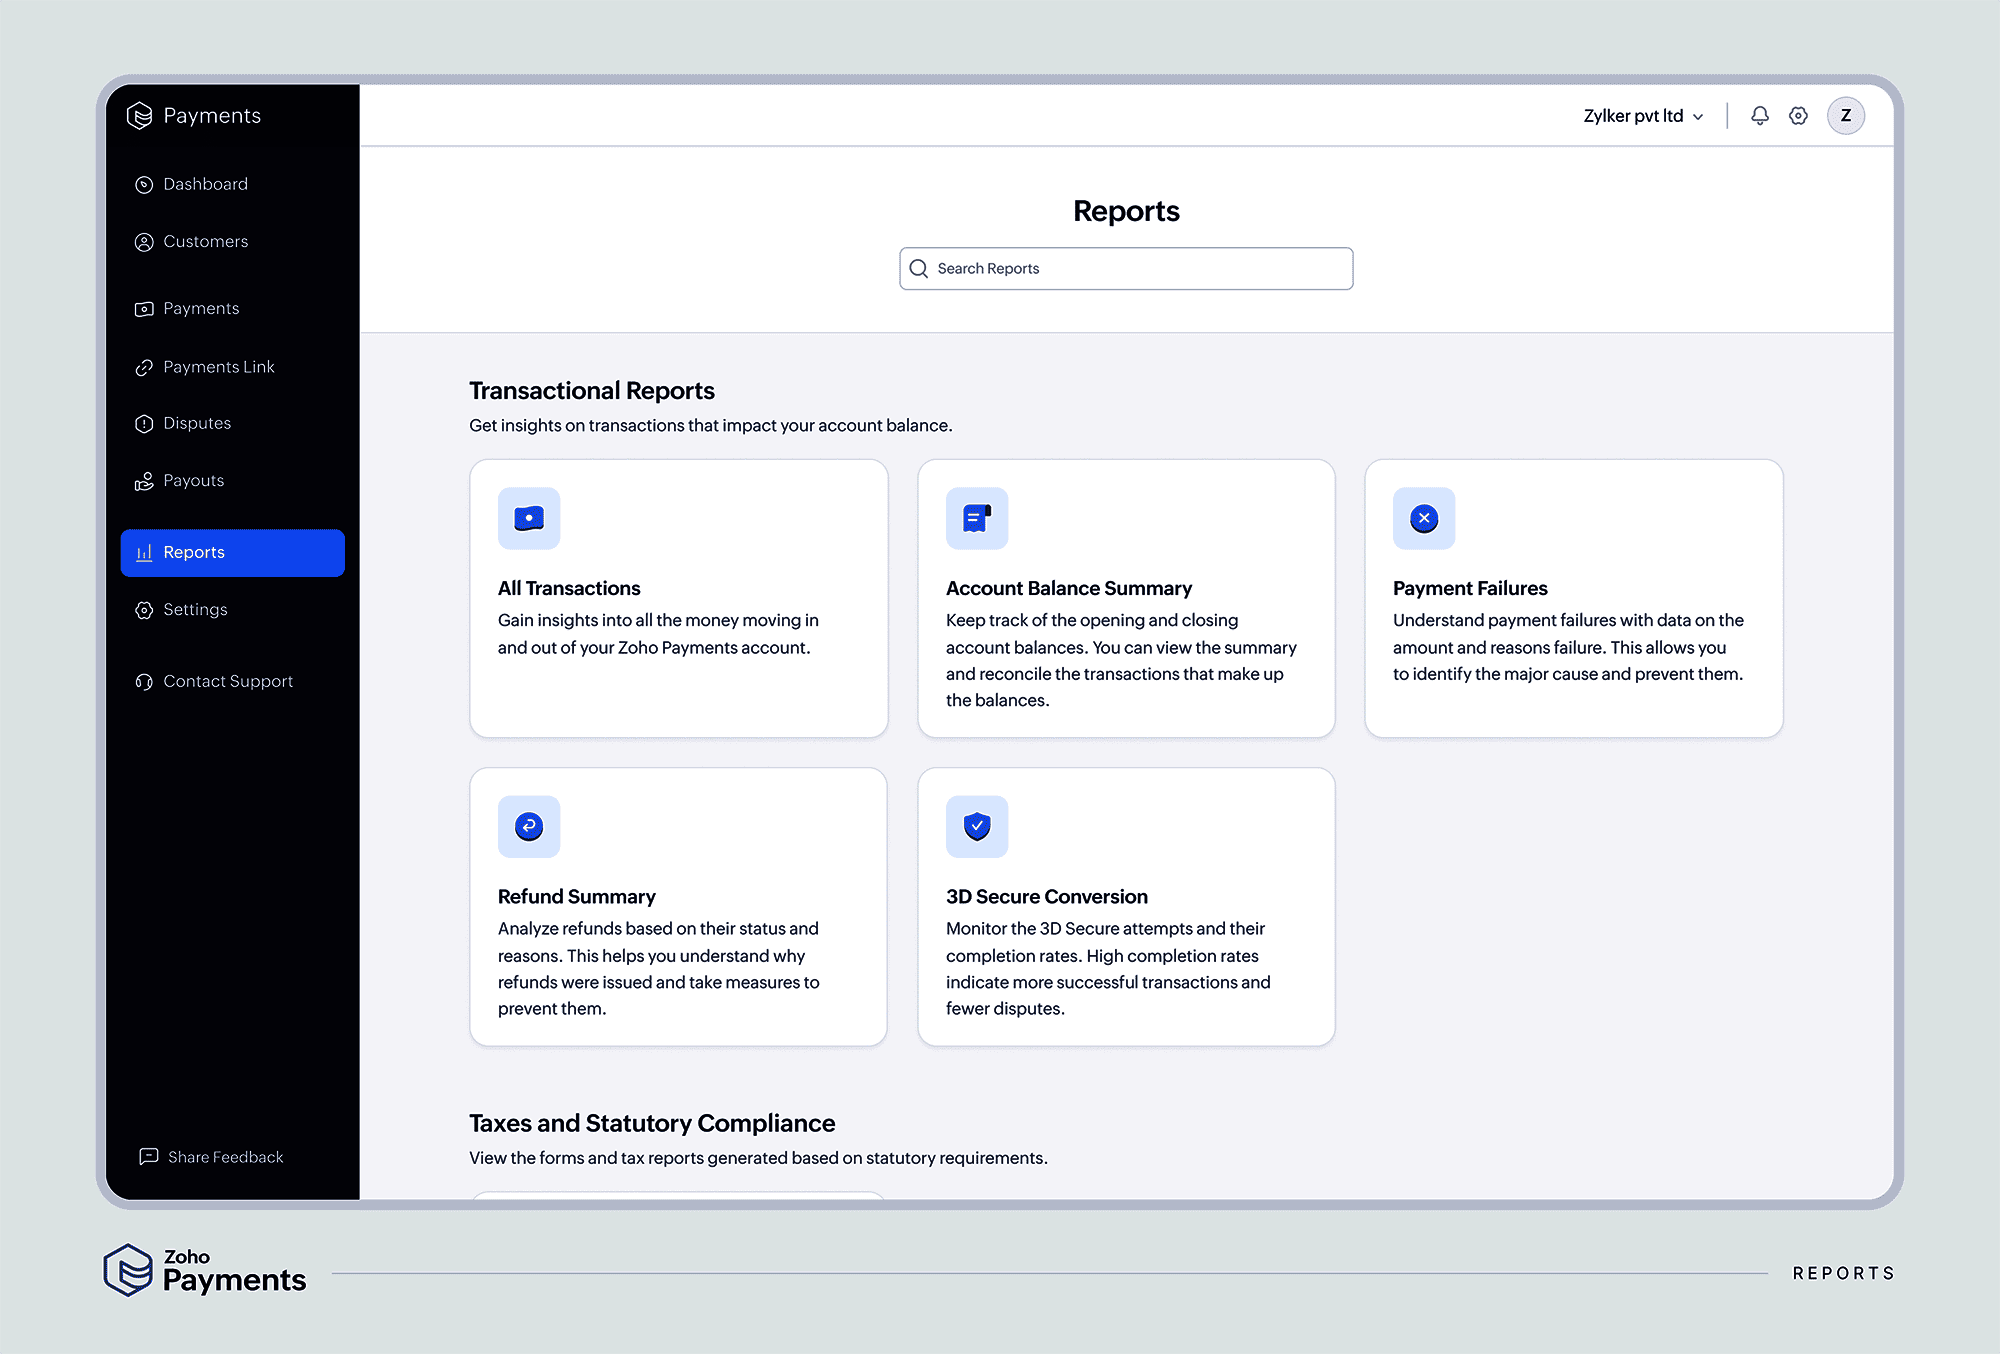Viewport: 2000px width, 1354px height.
Task: Select the Payments Link chain icon
Action: [x=144, y=366]
